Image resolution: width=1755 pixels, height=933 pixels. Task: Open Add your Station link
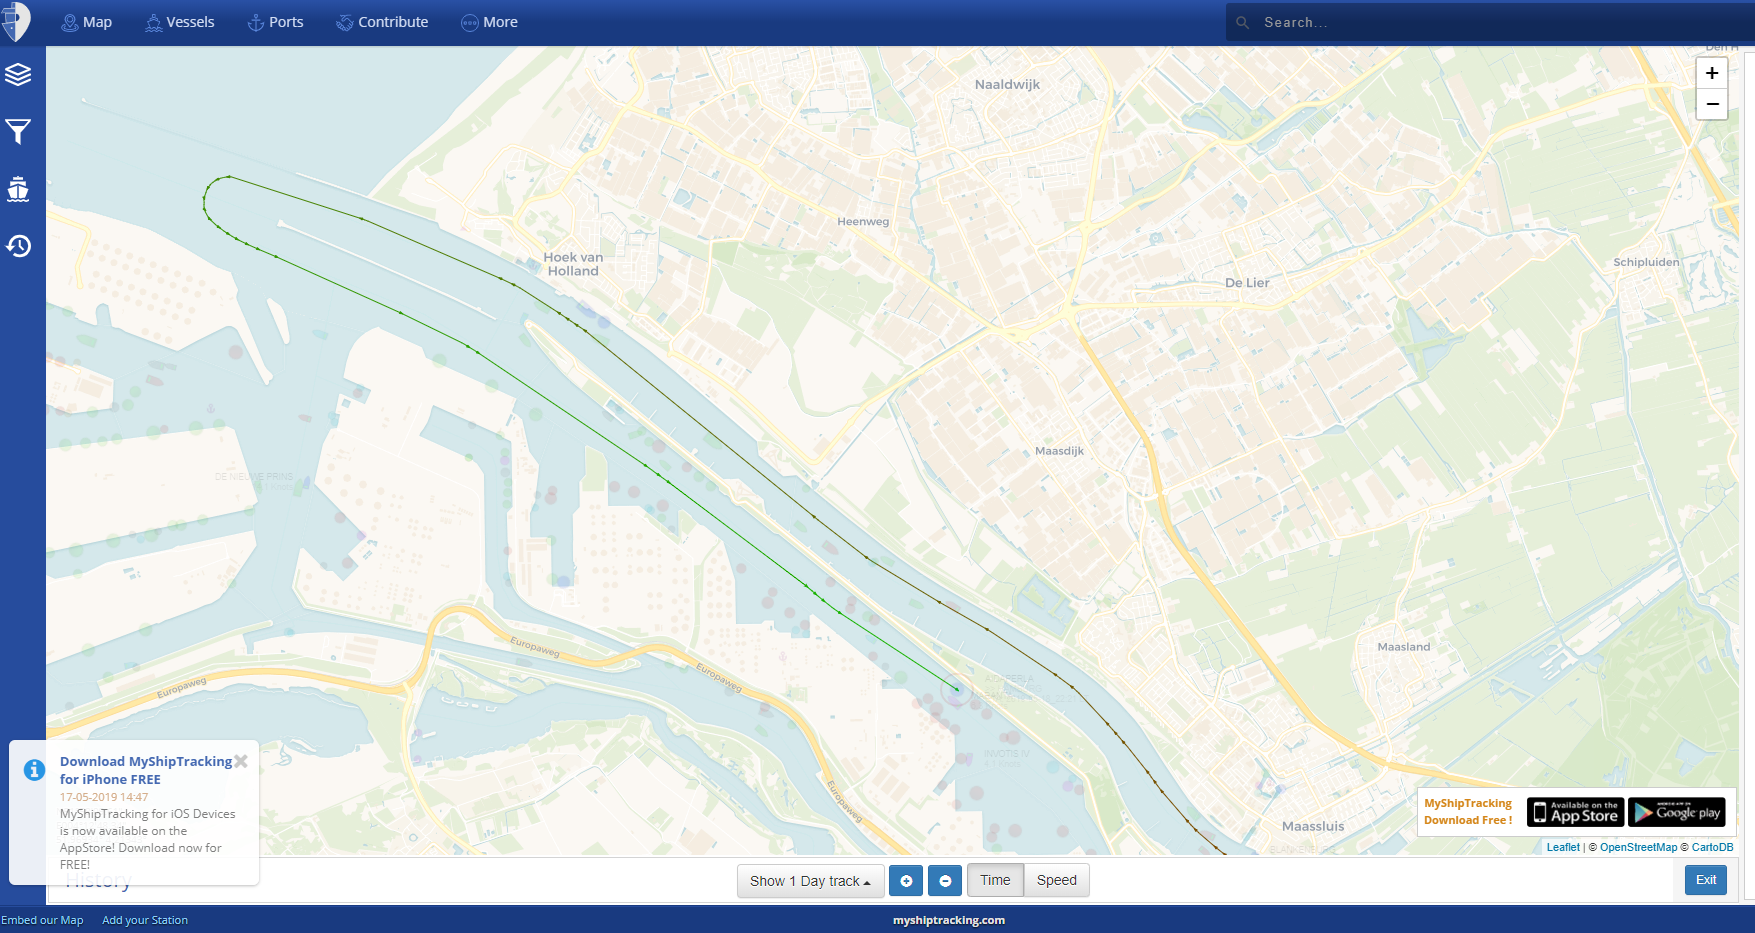[145, 920]
